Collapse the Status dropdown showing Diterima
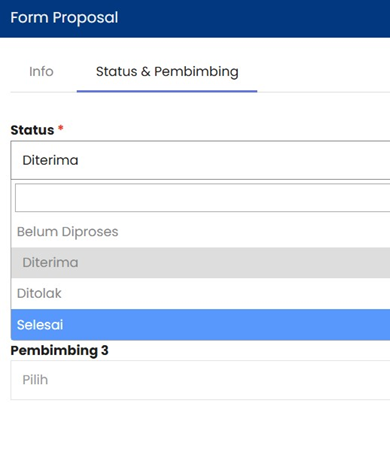 [x=200, y=160]
